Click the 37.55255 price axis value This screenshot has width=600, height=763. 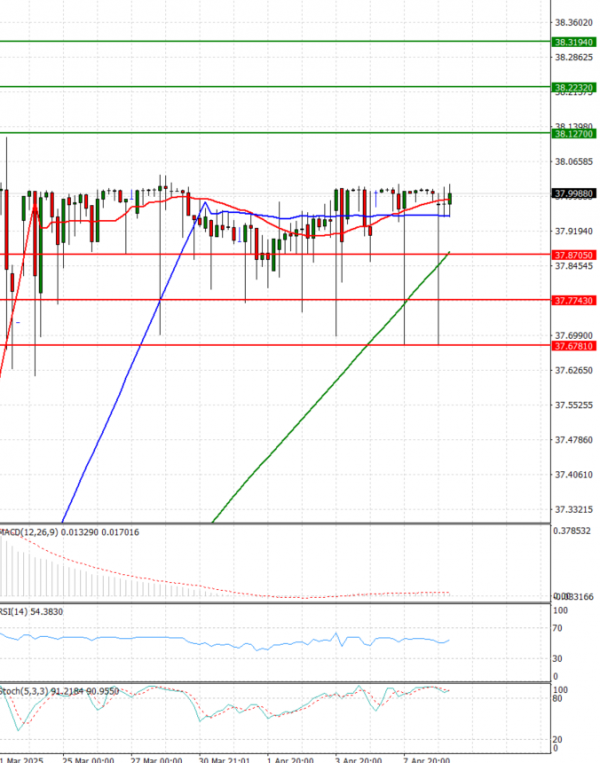click(574, 405)
